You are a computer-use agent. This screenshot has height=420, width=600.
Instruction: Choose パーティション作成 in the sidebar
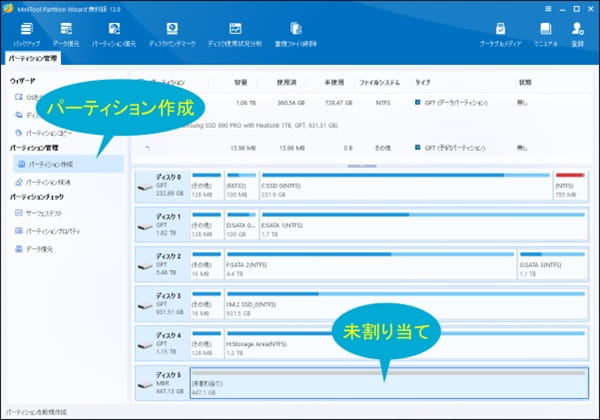point(68,164)
